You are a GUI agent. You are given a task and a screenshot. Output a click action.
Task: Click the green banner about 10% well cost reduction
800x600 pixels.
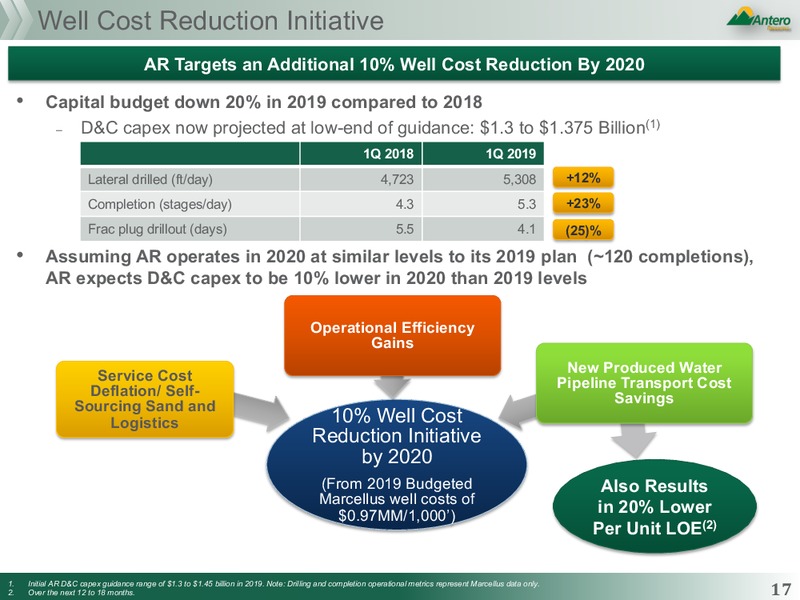pos(394,64)
